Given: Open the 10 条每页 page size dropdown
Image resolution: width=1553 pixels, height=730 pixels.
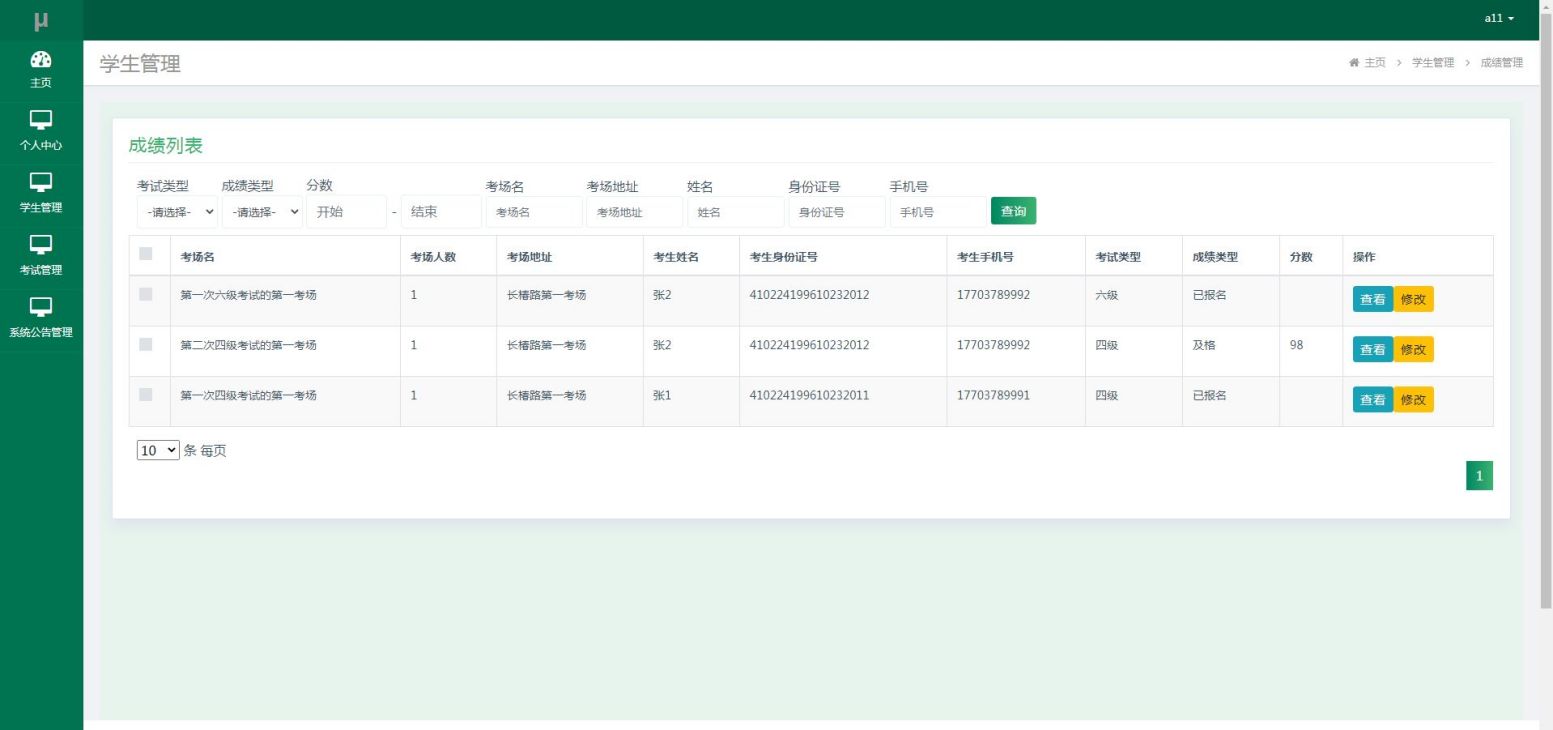Looking at the screenshot, I should pos(158,451).
